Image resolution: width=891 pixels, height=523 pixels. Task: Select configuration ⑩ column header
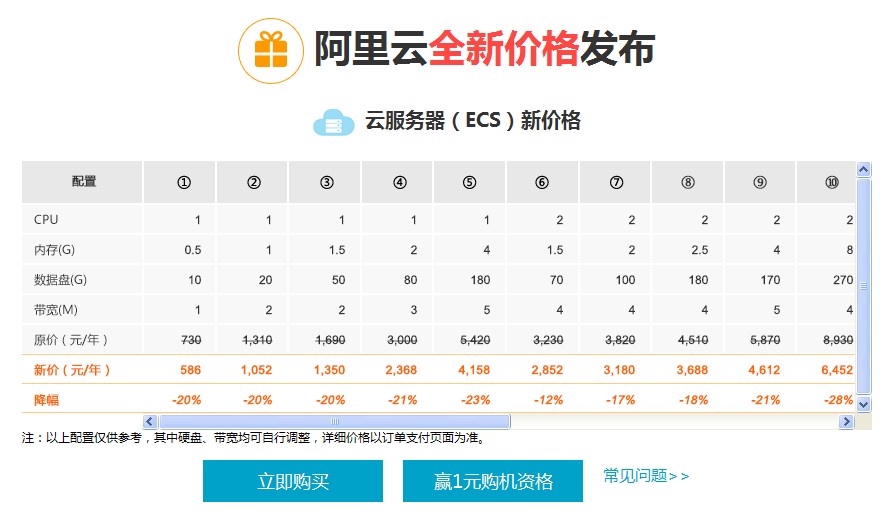tap(827, 182)
